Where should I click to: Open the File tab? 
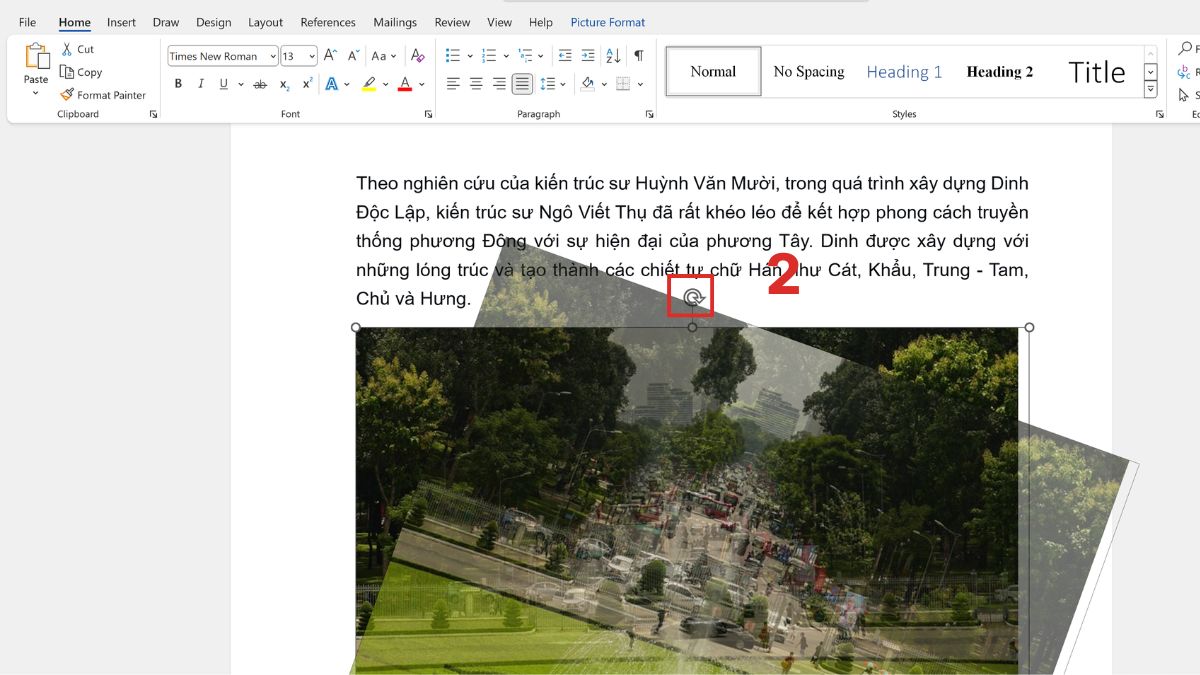tap(27, 22)
